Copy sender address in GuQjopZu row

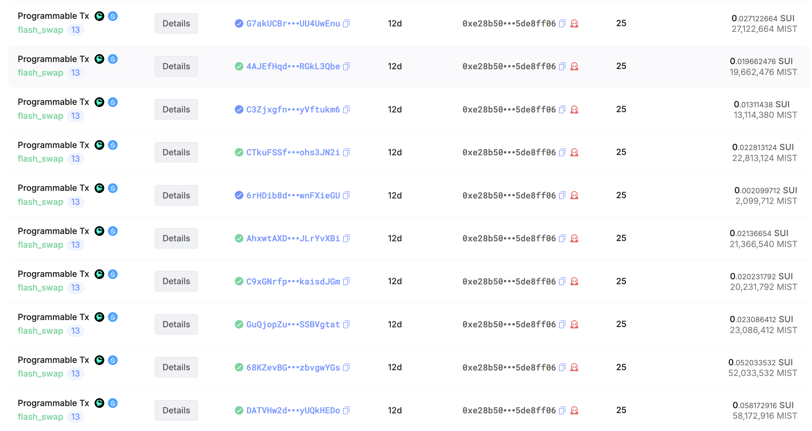(562, 324)
